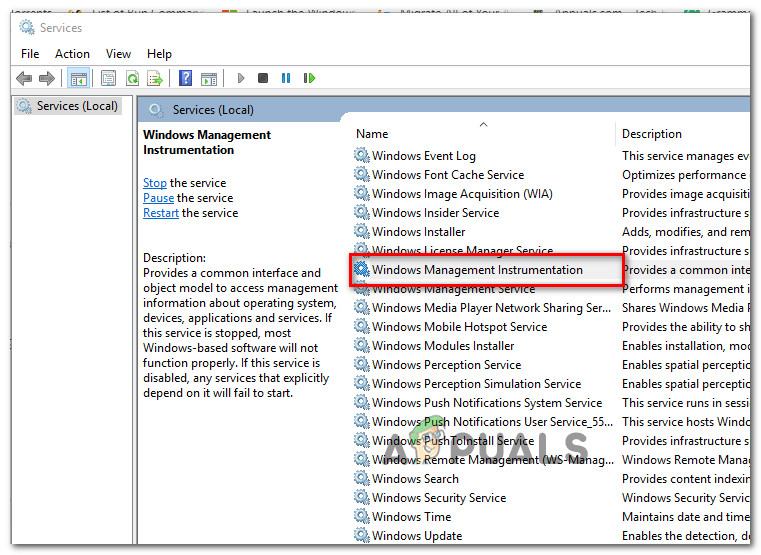Click the Restart Service toolbar icon
761x555 pixels.
tap(309, 78)
